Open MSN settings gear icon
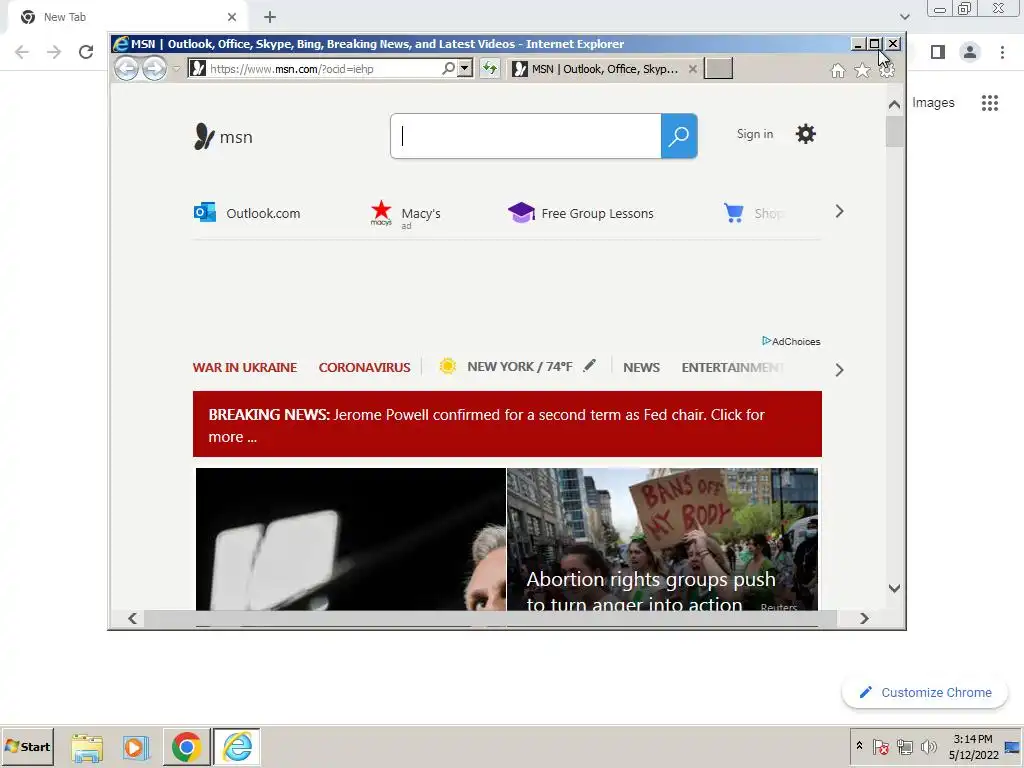The width and height of the screenshot is (1024, 768). click(805, 134)
